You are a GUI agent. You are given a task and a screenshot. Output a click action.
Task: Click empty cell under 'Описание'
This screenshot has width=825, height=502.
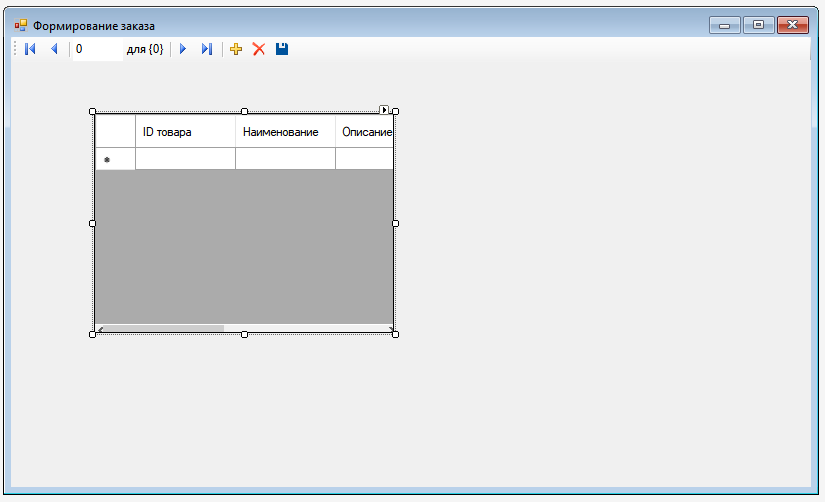point(364,159)
